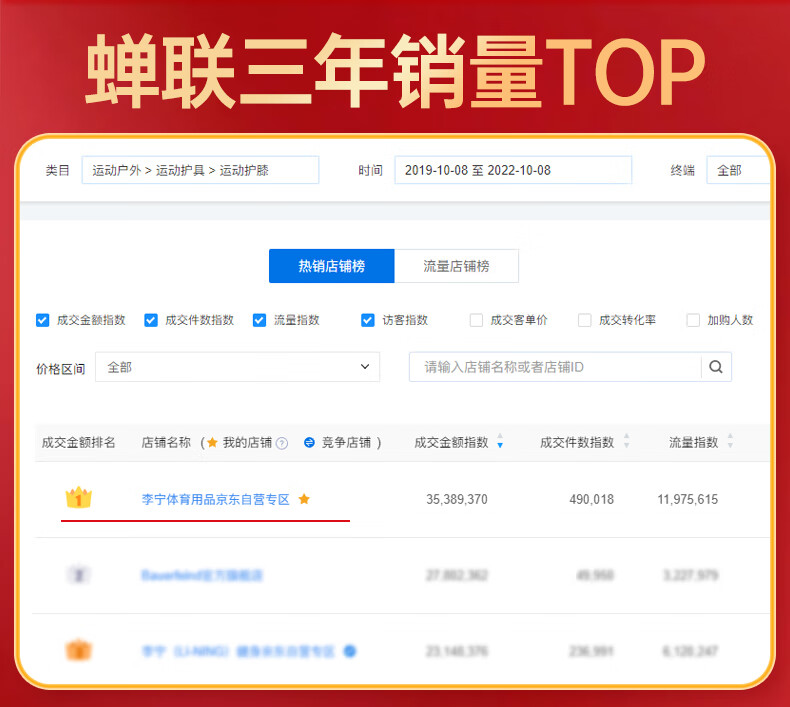This screenshot has height=707, width=790.
Task: Enable the 加购人数 checkbox
Action: [693, 320]
